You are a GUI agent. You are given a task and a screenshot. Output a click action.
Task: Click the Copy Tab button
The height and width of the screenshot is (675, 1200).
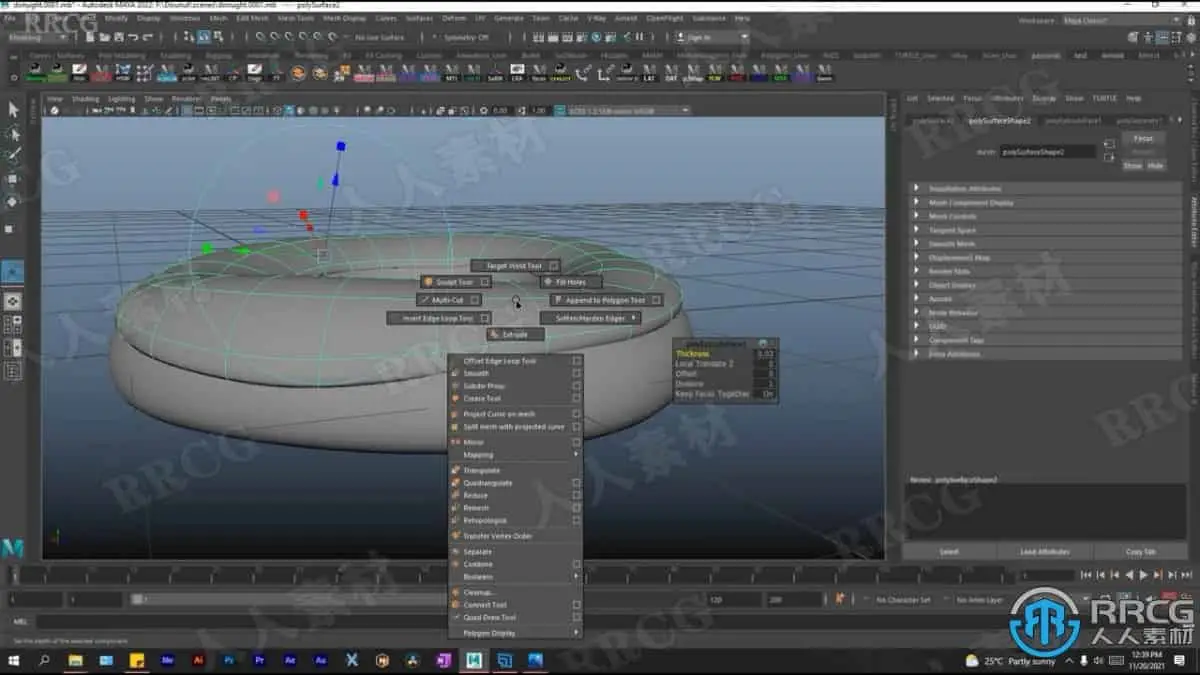(x=1140, y=552)
